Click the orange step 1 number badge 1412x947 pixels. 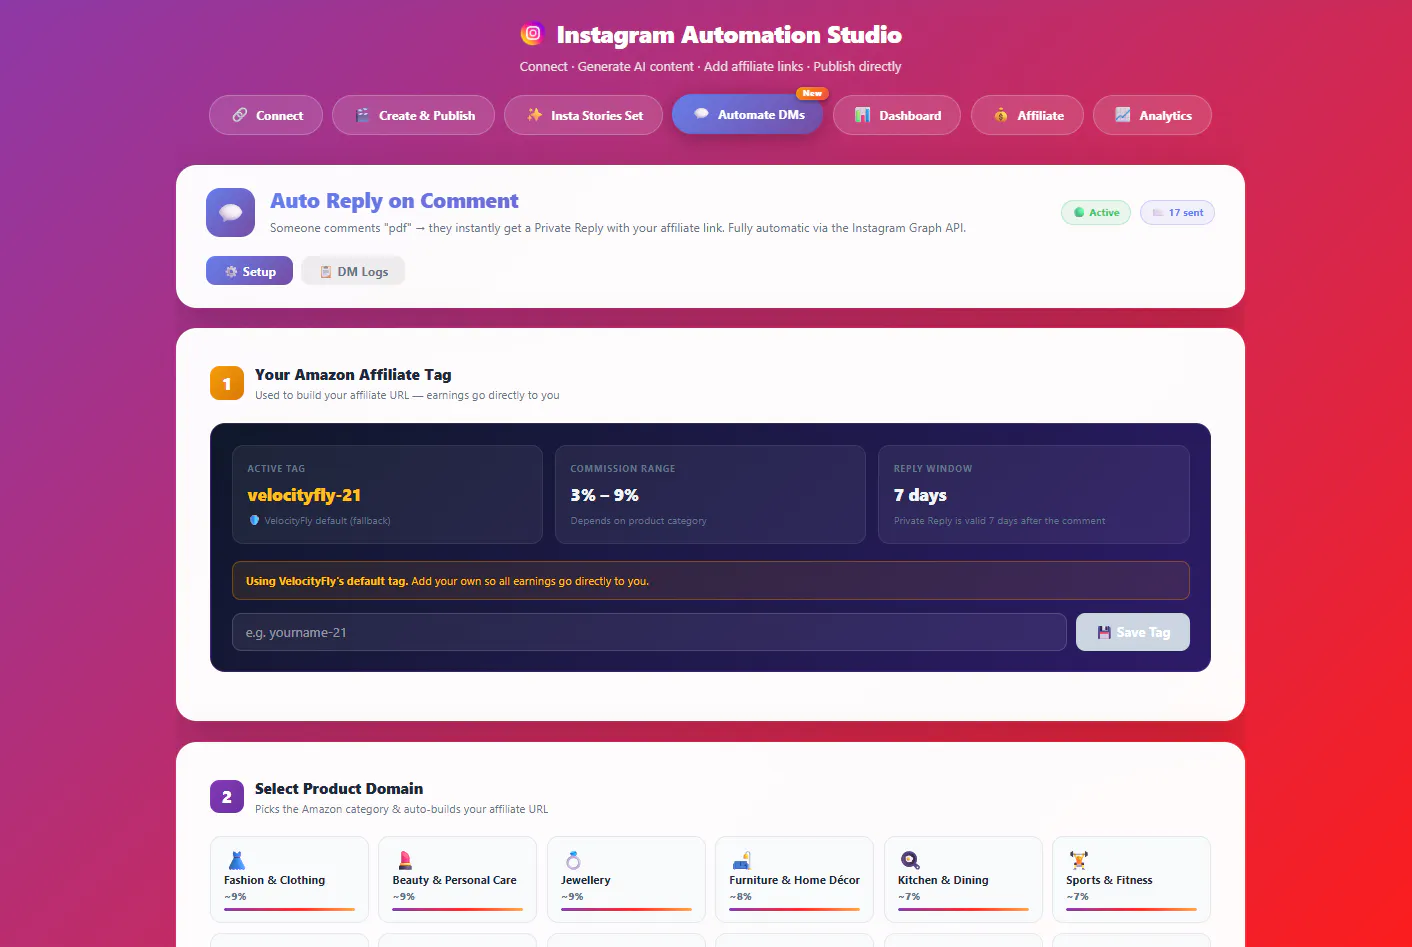coord(227,383)
